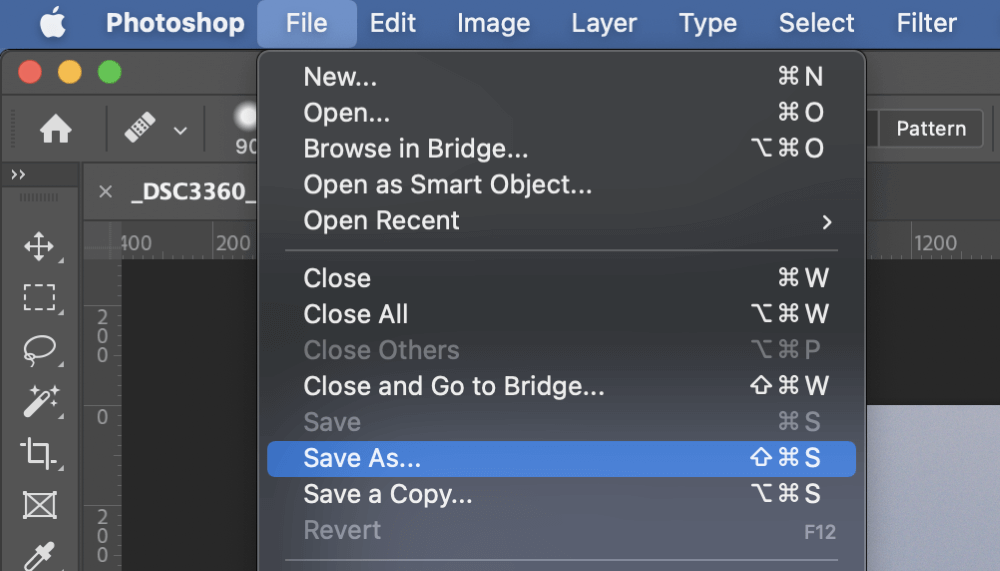Choose Save a Copy menu entry

coord(561,494)
